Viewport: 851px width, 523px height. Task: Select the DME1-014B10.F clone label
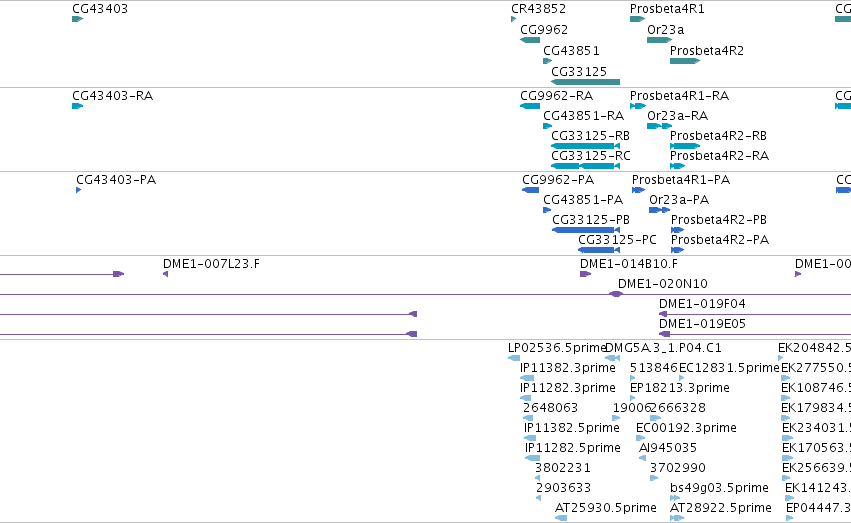(628, 264)
